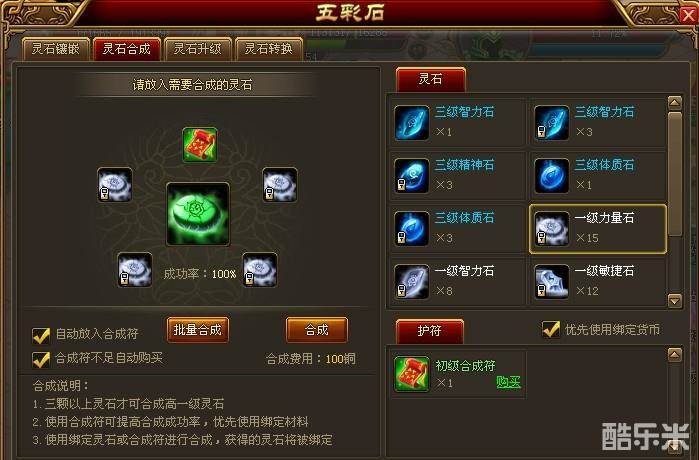This screenshot has height=460, width=699.
Task: Toggle 合成符不足自动购买 checkbox
Action: [x=41, y=359]
